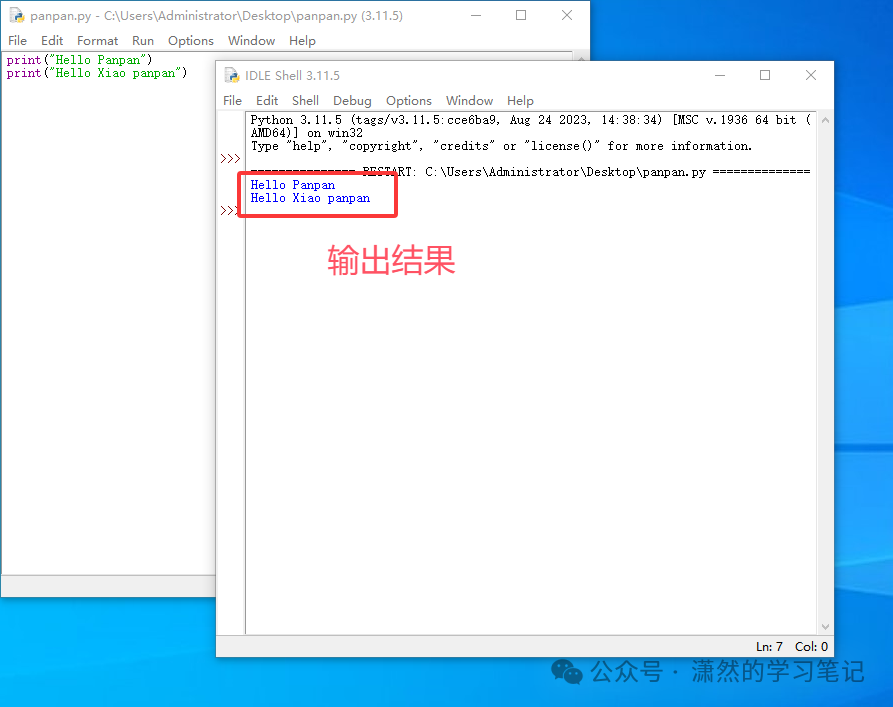Open Shell menu in IDLE Shell
The width and height of the screenshot is (893, 707).
pyautogui.click(x=305, y=100)
